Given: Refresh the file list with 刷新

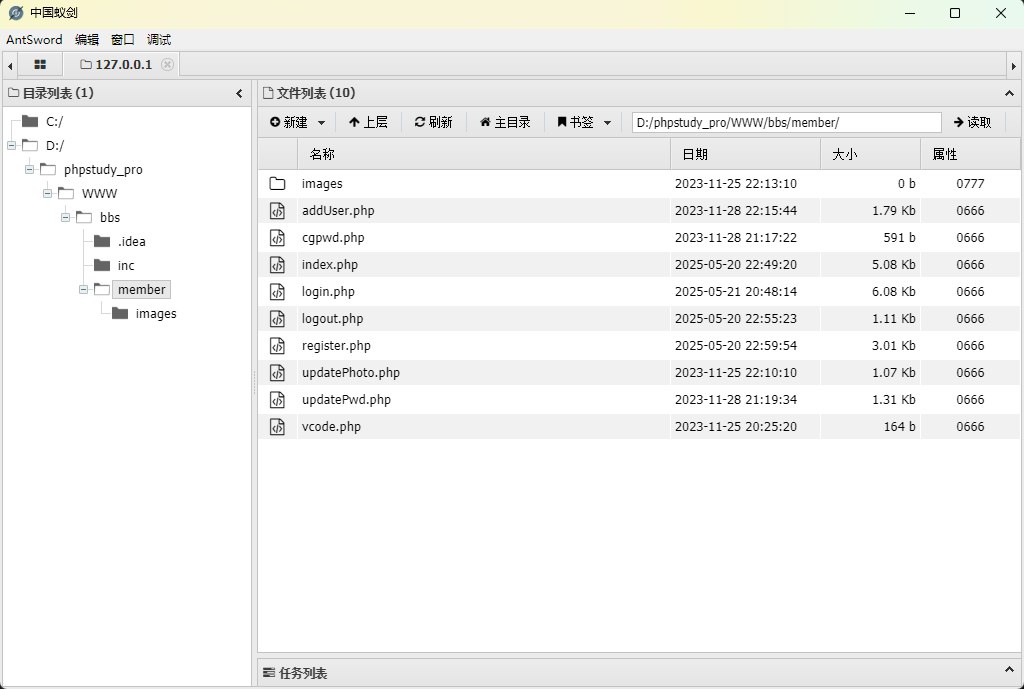Looking at the screenshot, I should click(433, 121).
